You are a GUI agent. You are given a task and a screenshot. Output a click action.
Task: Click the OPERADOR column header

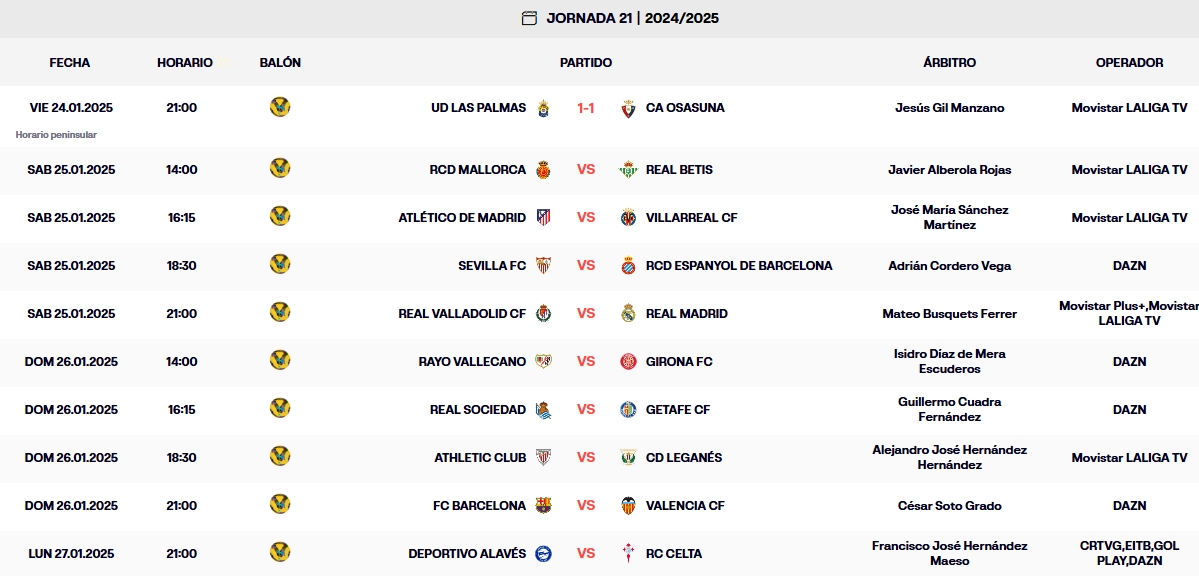click(x=1129, y=63)
